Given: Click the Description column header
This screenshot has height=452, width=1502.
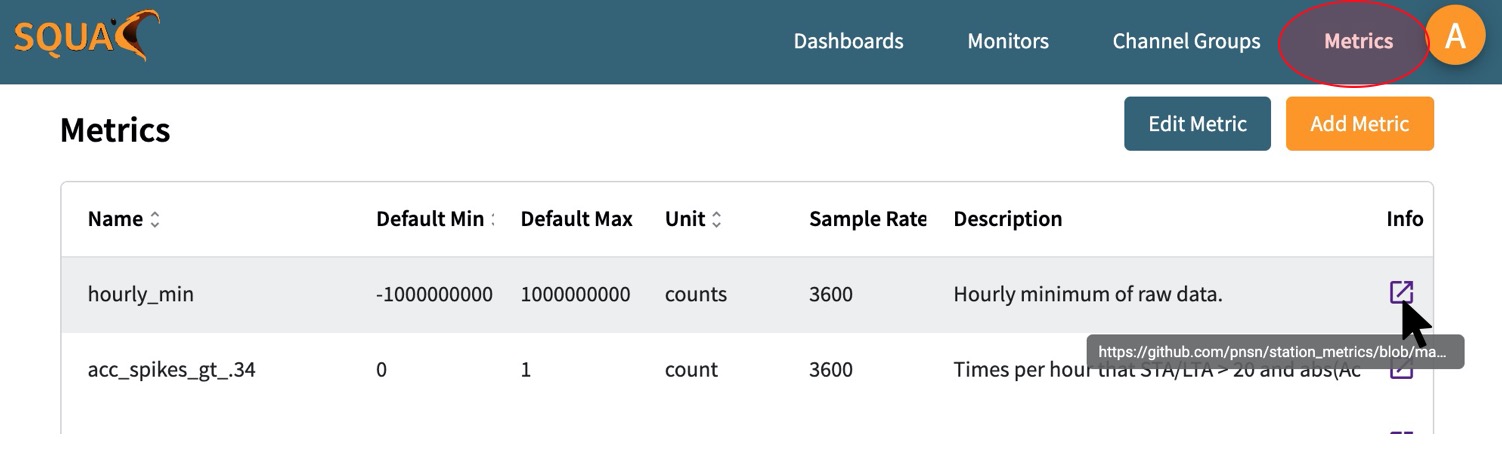Looking at the screenshot, I should point(1008,219).
